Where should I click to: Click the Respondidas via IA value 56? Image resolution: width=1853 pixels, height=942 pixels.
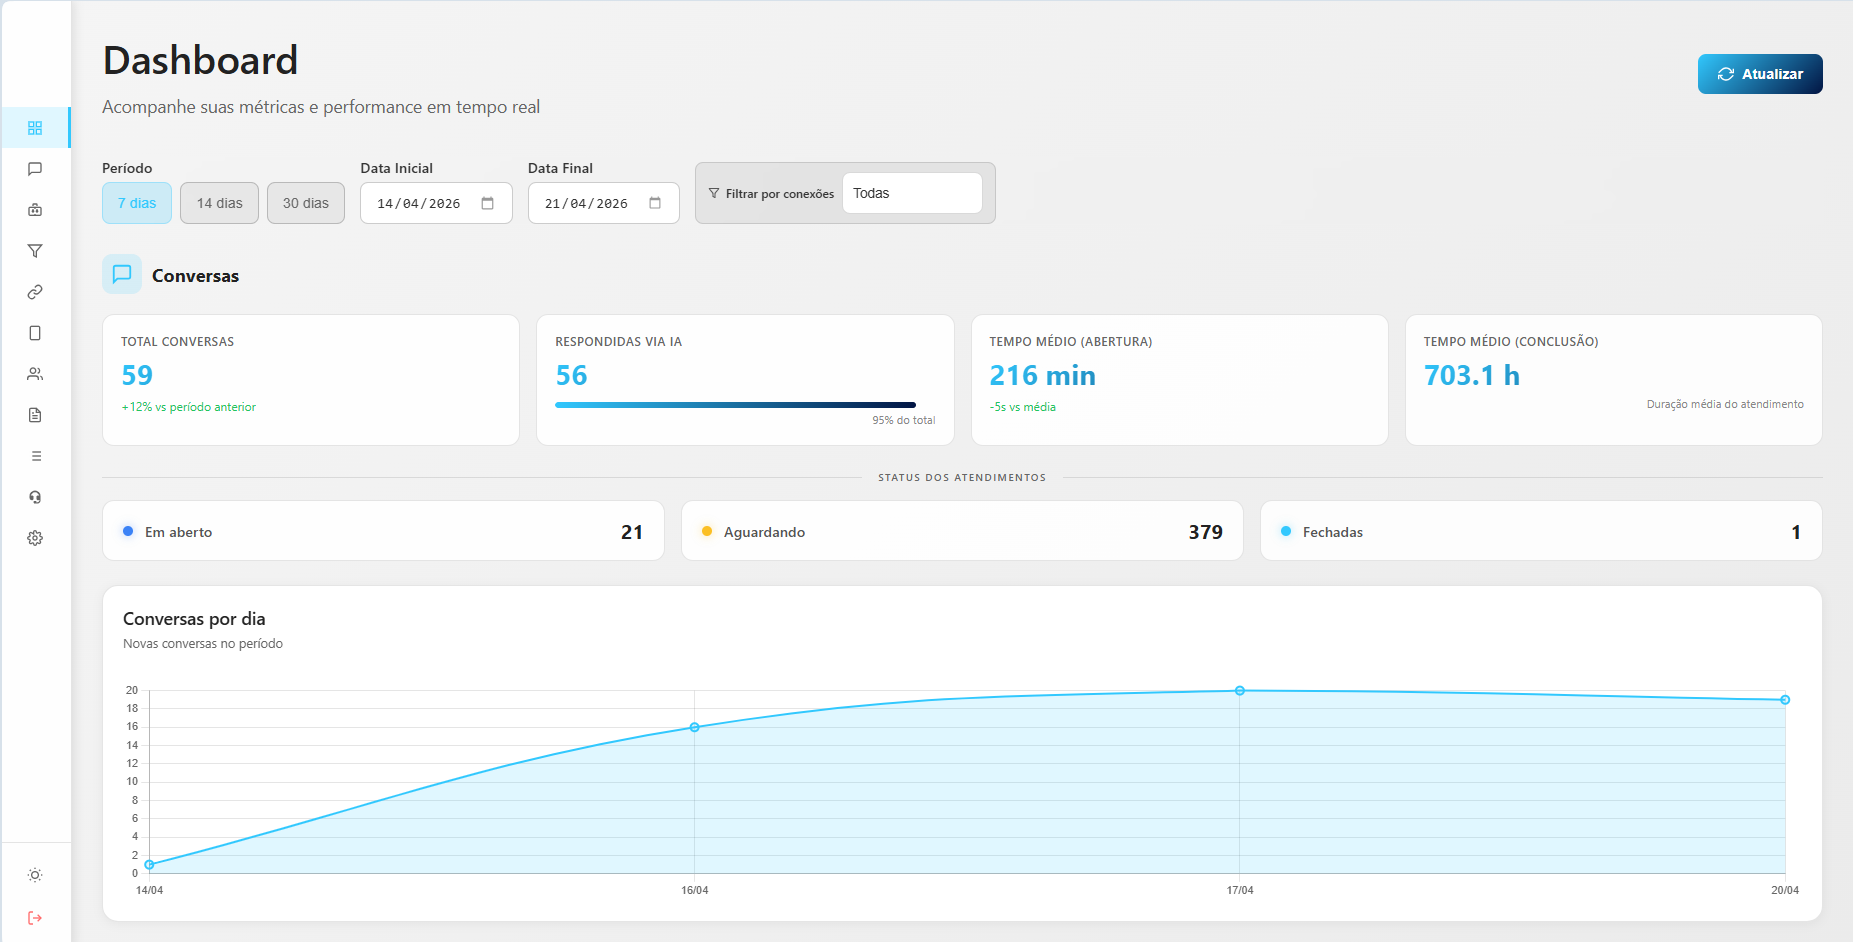(x=572, y=375)
